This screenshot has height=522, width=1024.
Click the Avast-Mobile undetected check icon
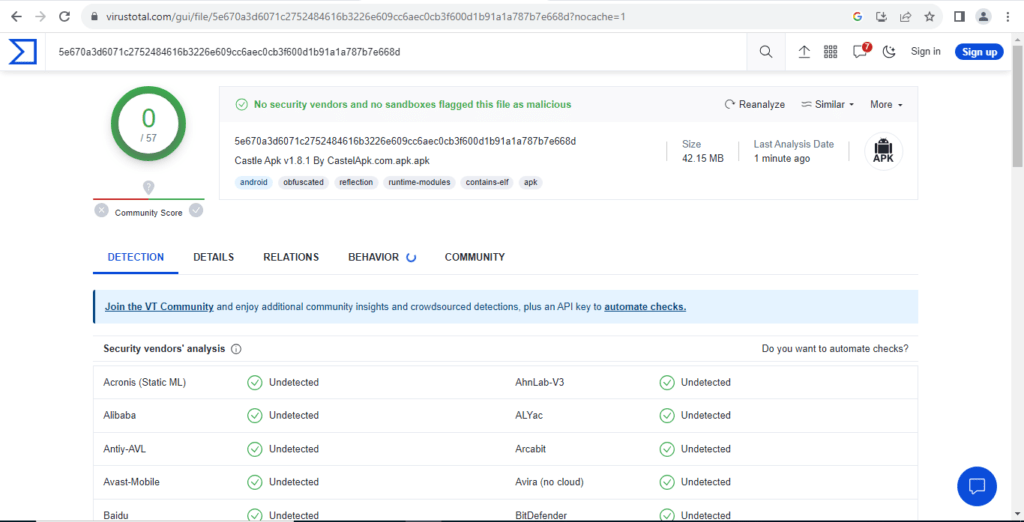[255, 482]
